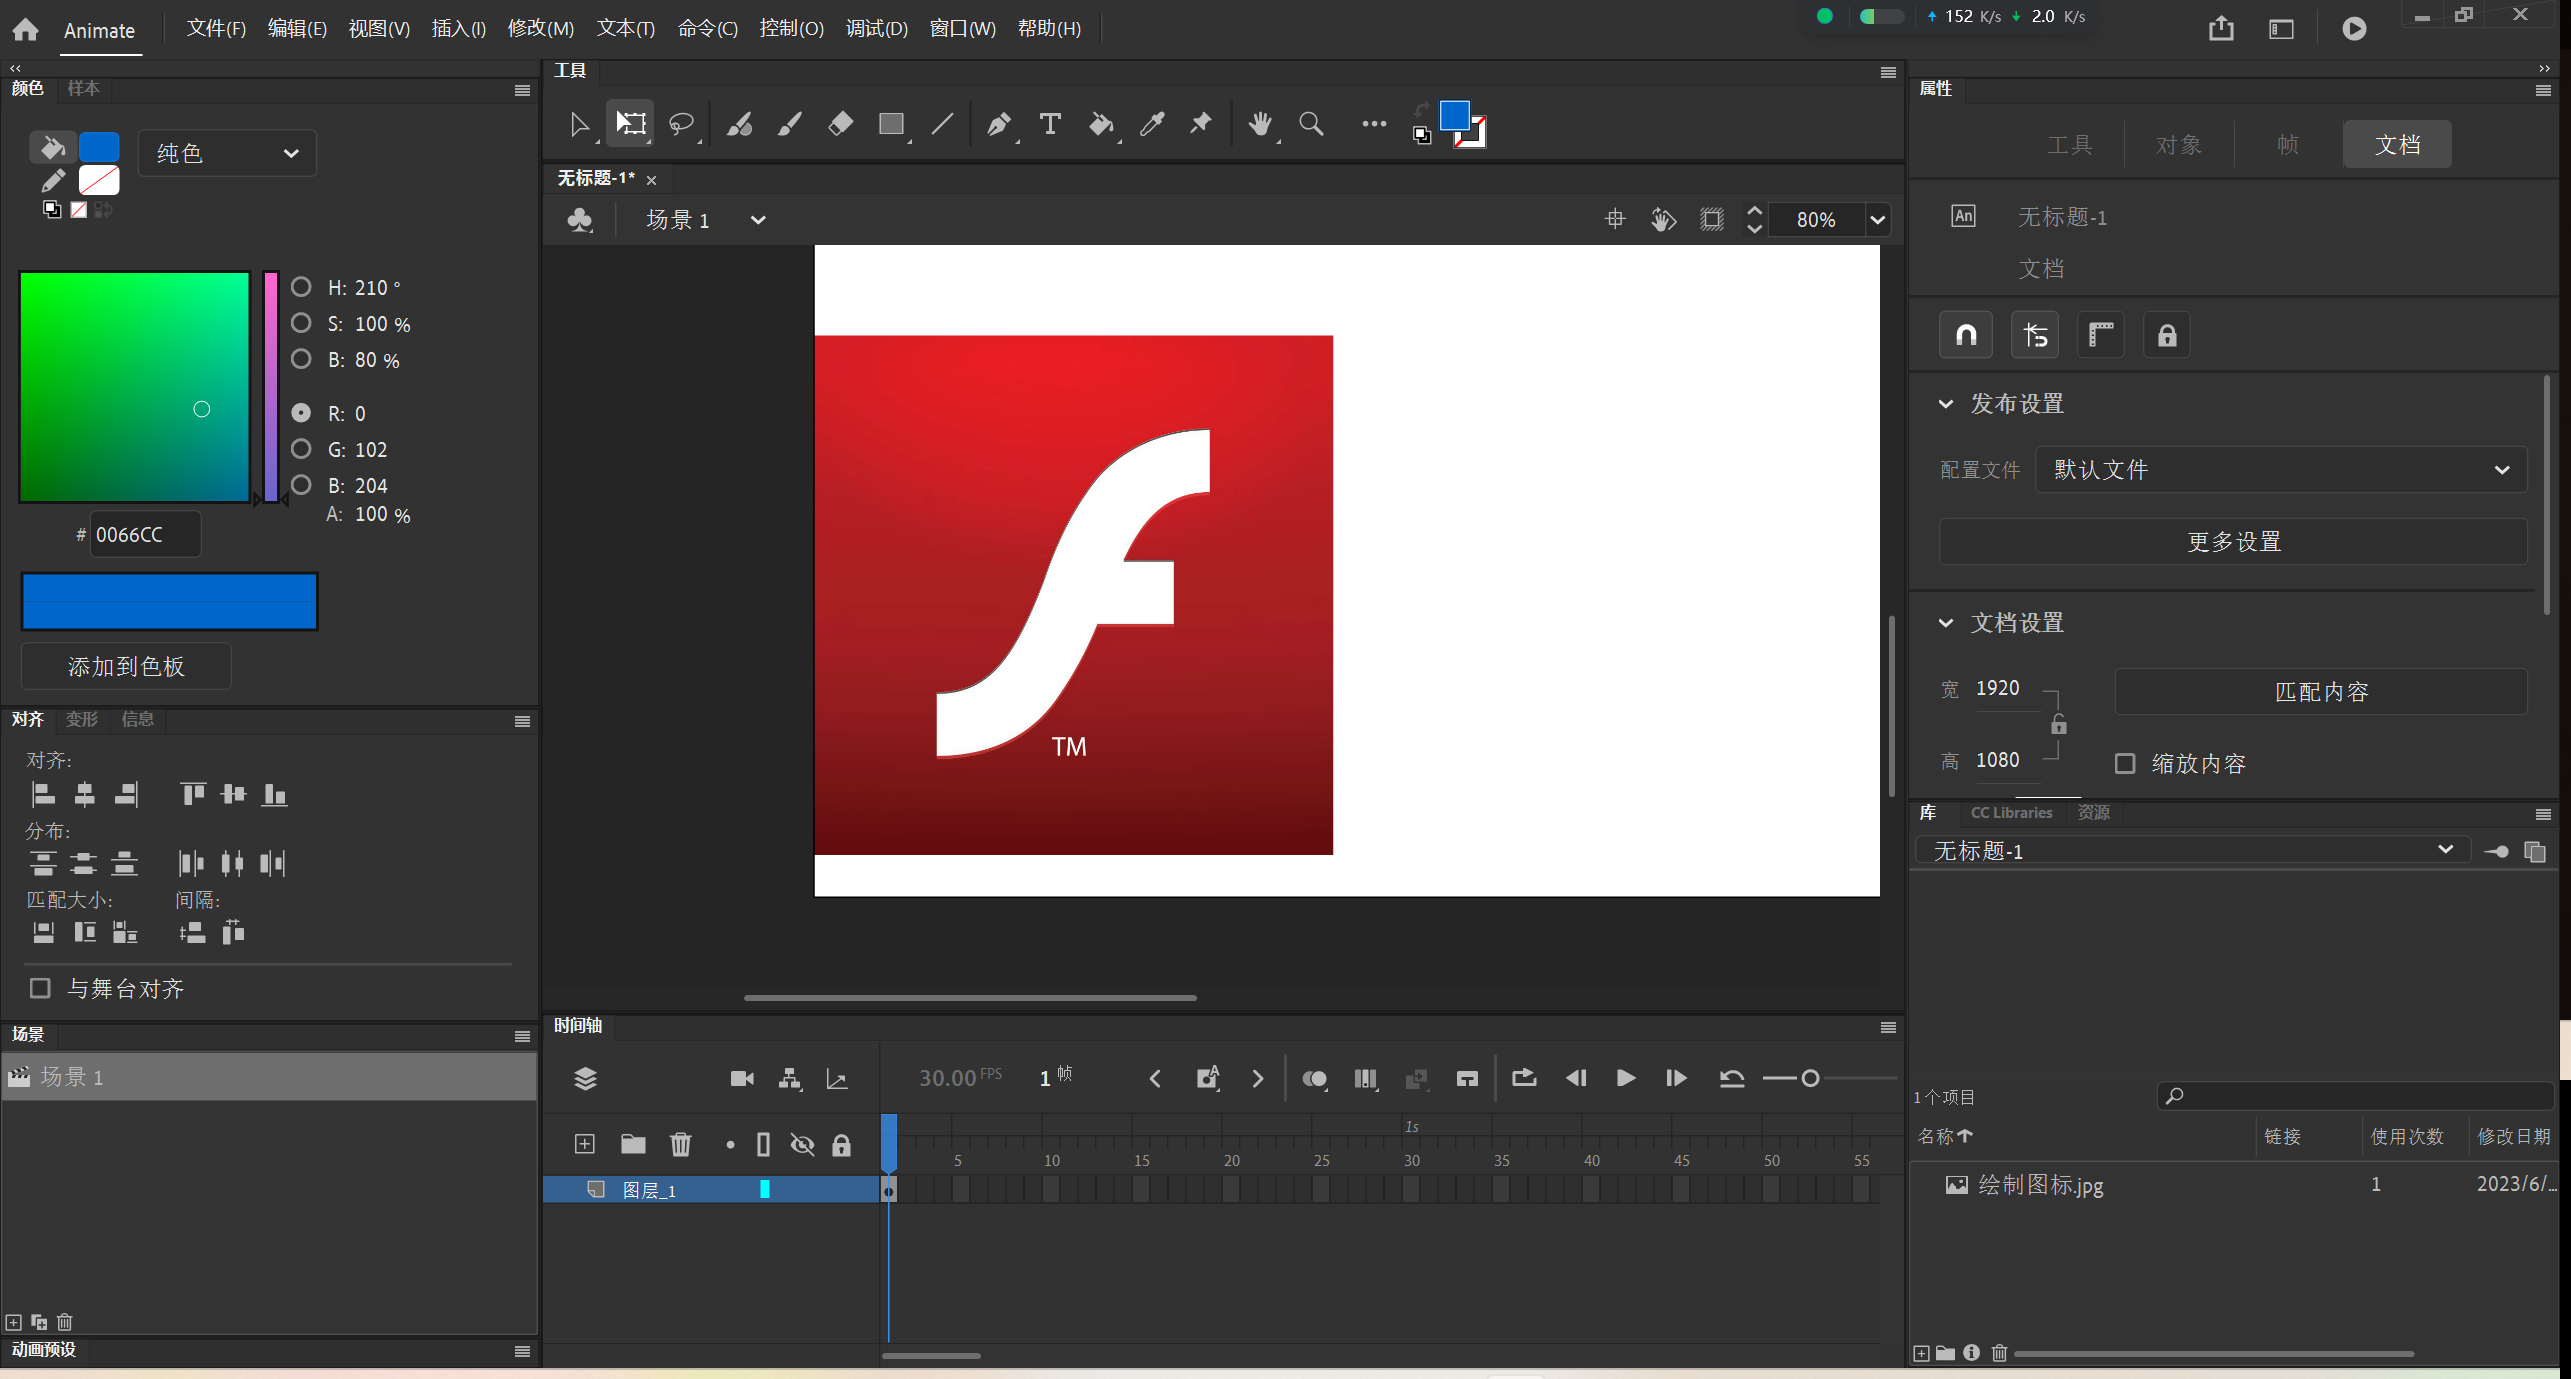Open more tools ellipsis menu

tap(1374, 124)
